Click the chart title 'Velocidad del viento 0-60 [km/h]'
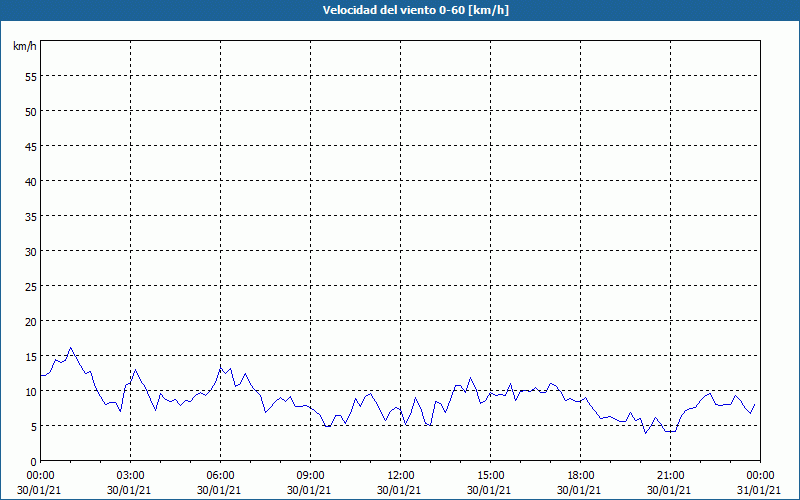This screenshot has height=500, width=800. [x=400, y=11]
